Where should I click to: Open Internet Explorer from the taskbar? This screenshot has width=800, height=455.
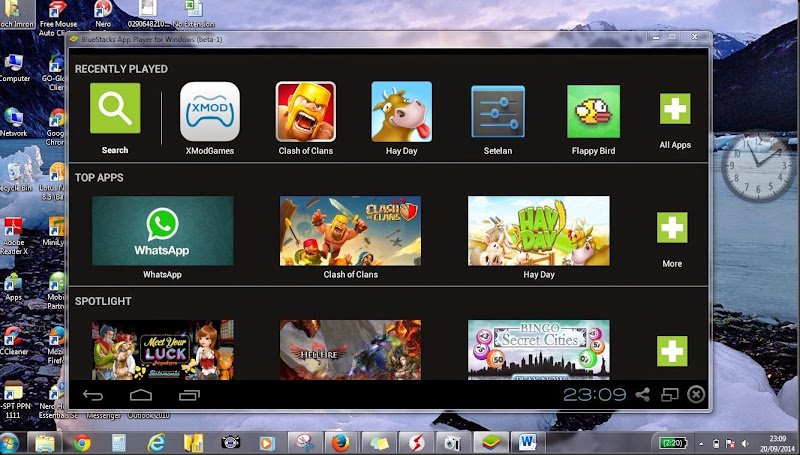pos(156,443)
